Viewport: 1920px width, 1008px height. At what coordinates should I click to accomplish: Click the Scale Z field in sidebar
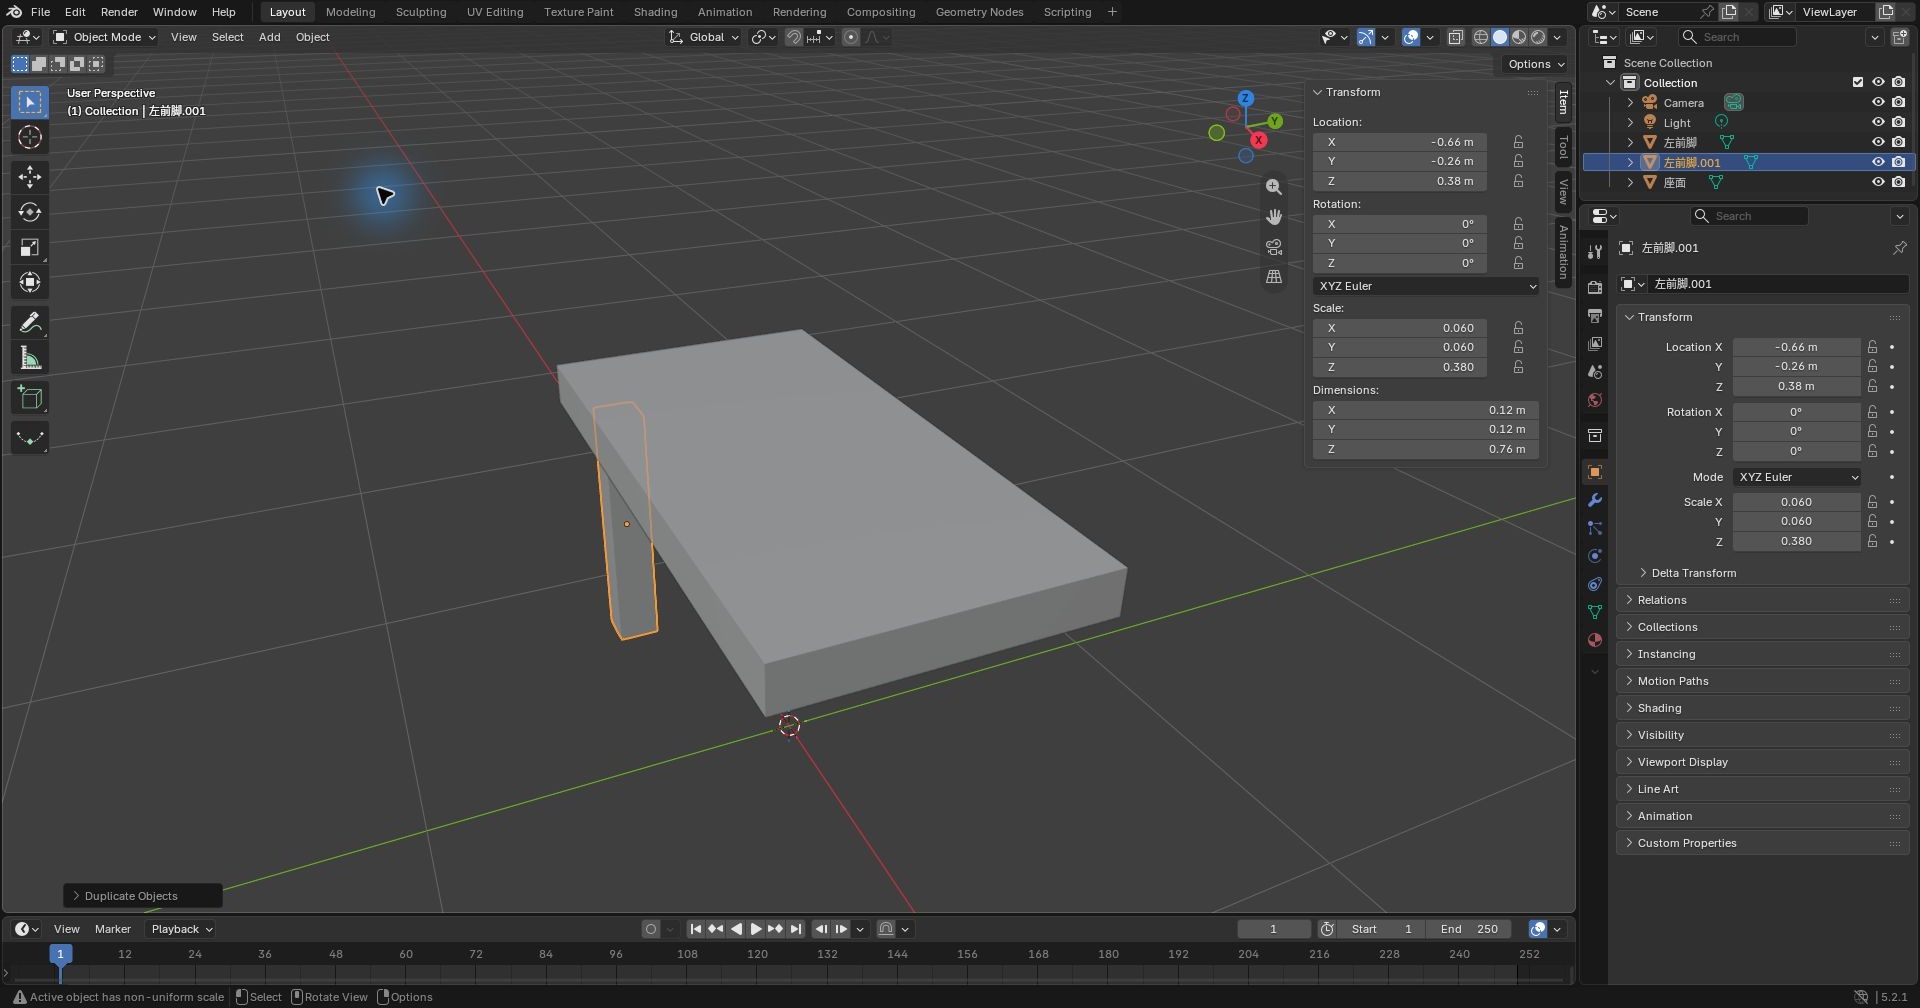[1399, 367]
